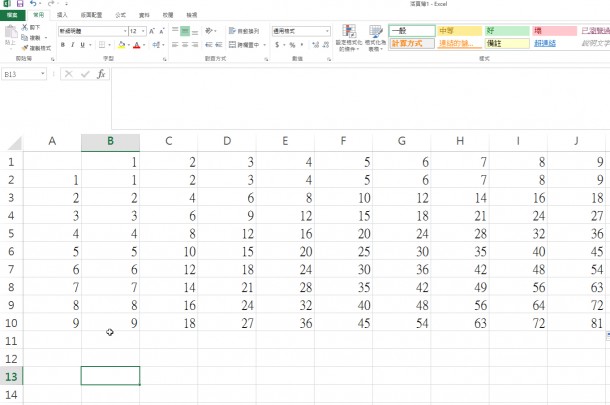Click the Borders icon
The image size is (610, 405).
pos(102,45)
